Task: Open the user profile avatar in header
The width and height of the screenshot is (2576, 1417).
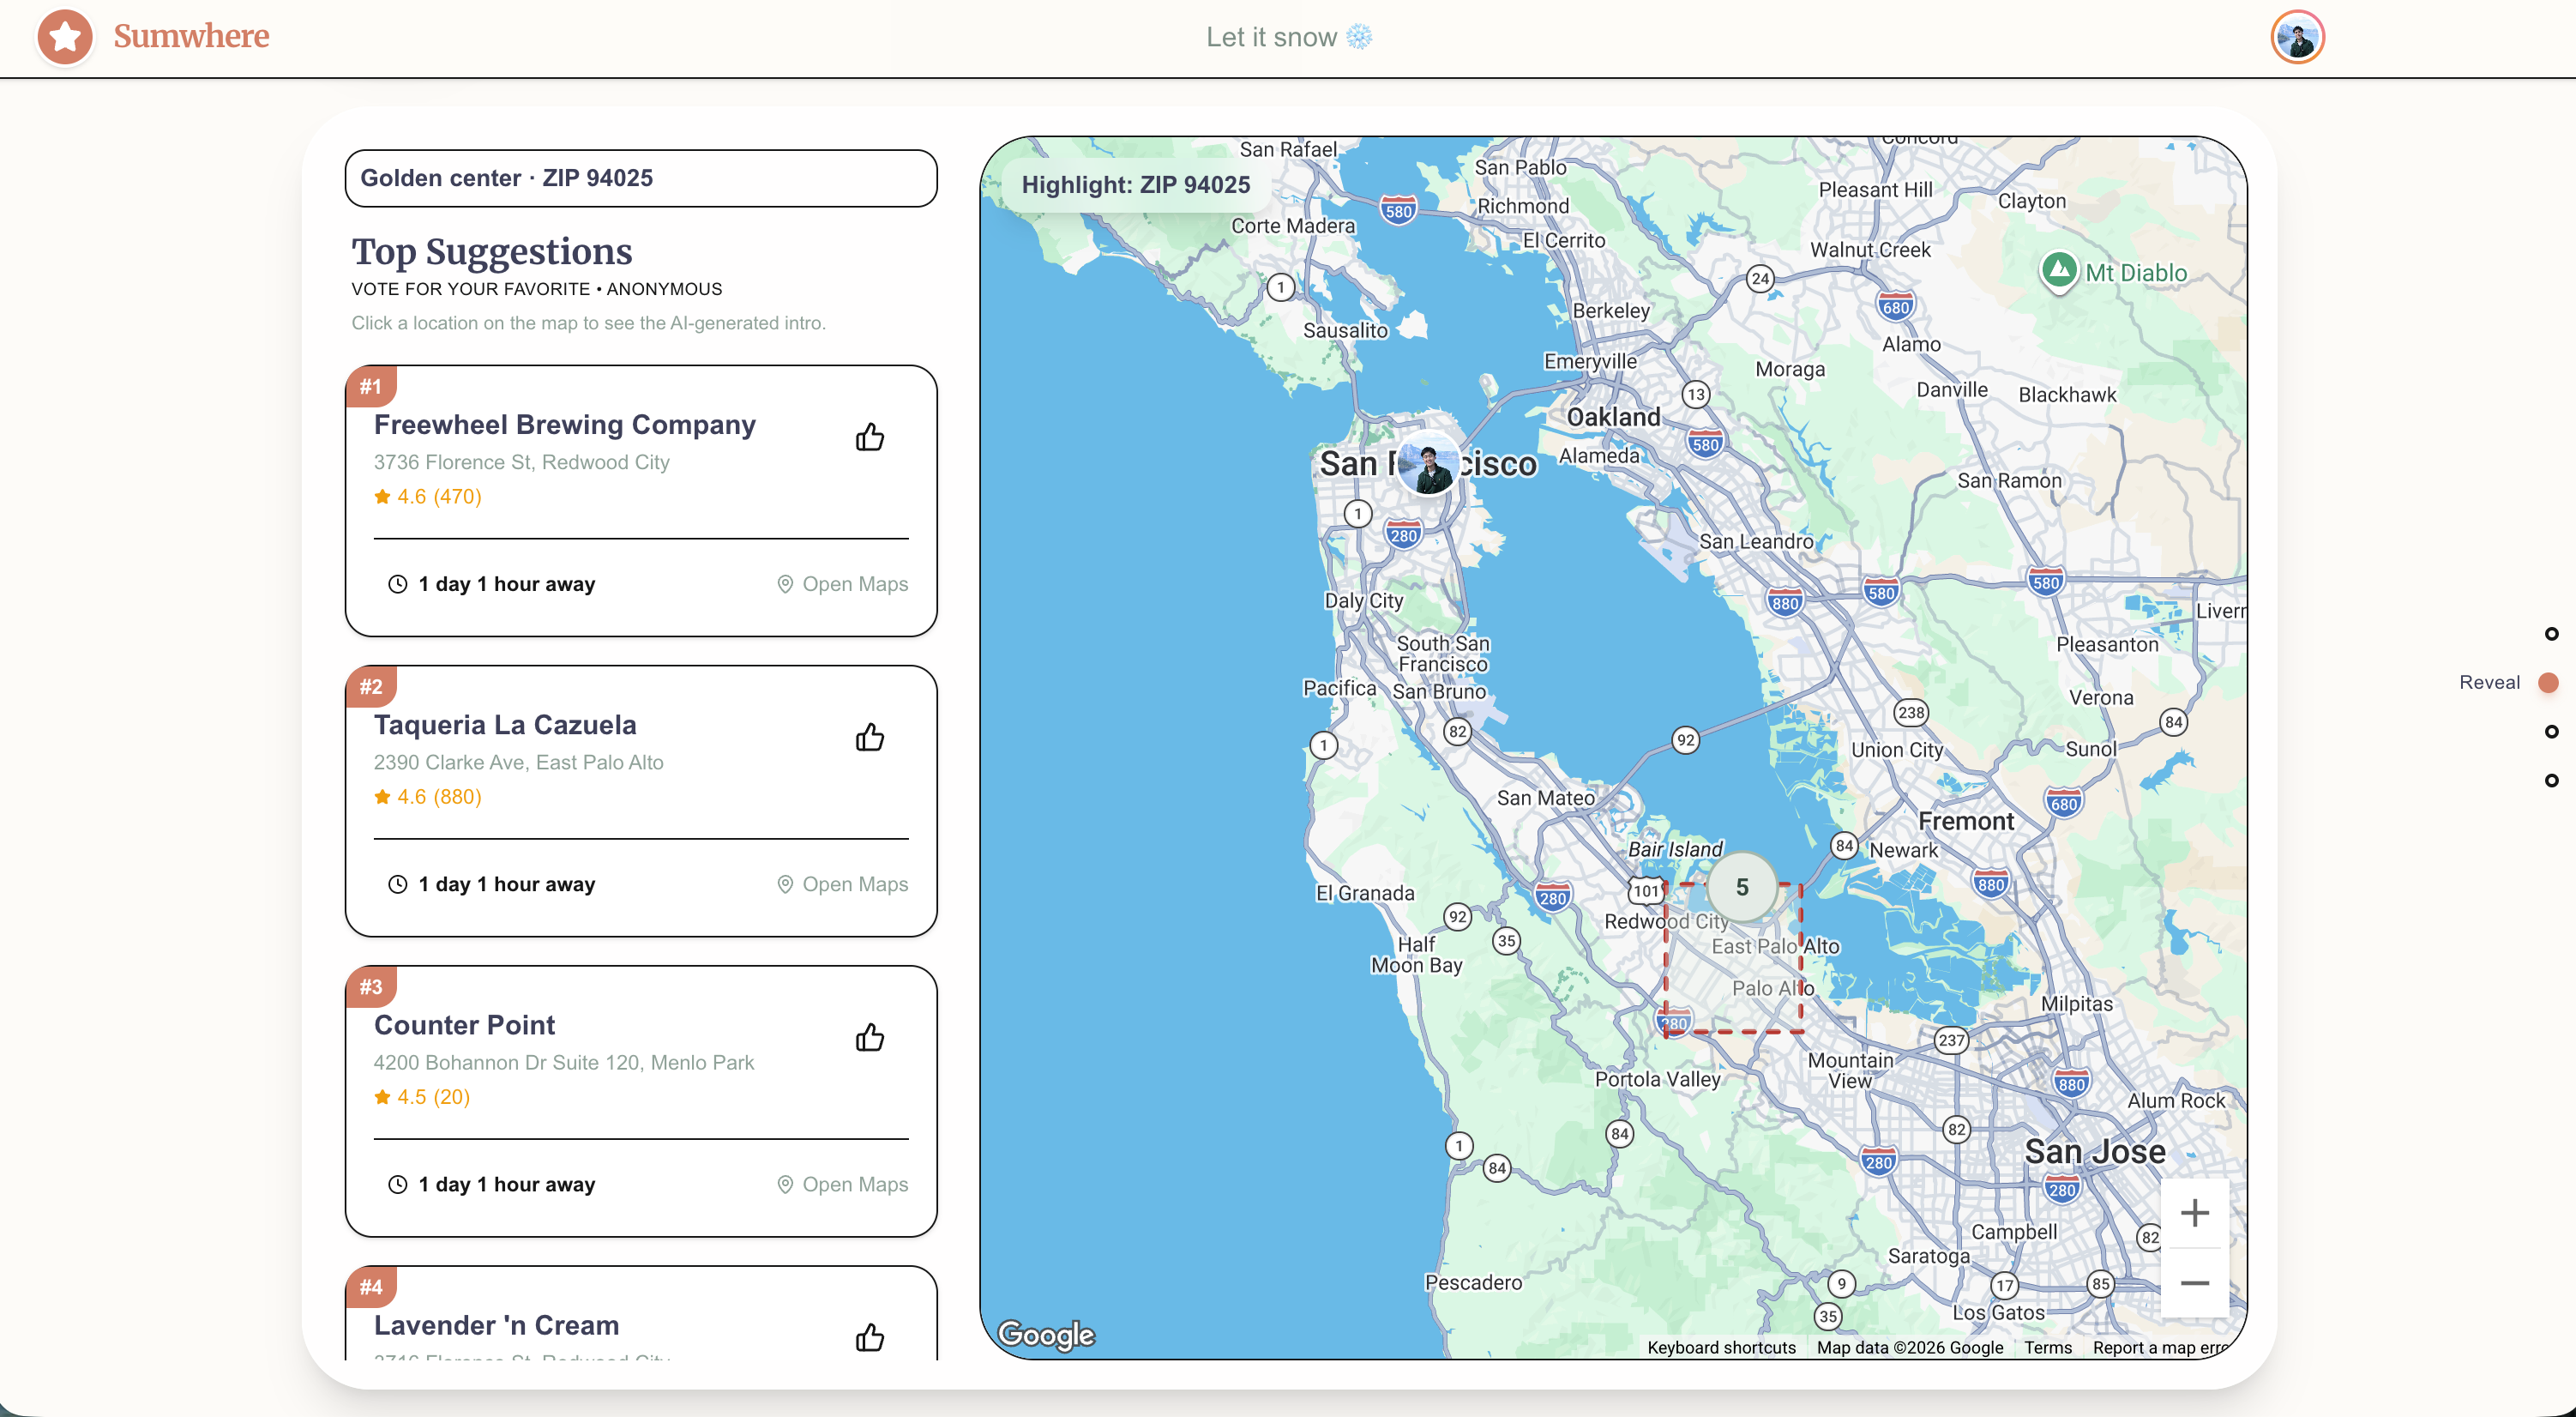Action: 2297,38
